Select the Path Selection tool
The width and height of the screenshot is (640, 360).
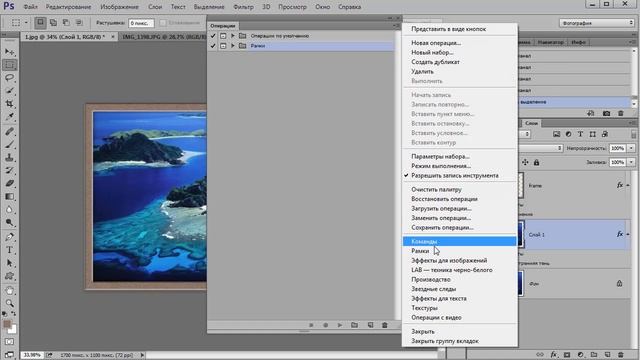[x=9, y=263]
